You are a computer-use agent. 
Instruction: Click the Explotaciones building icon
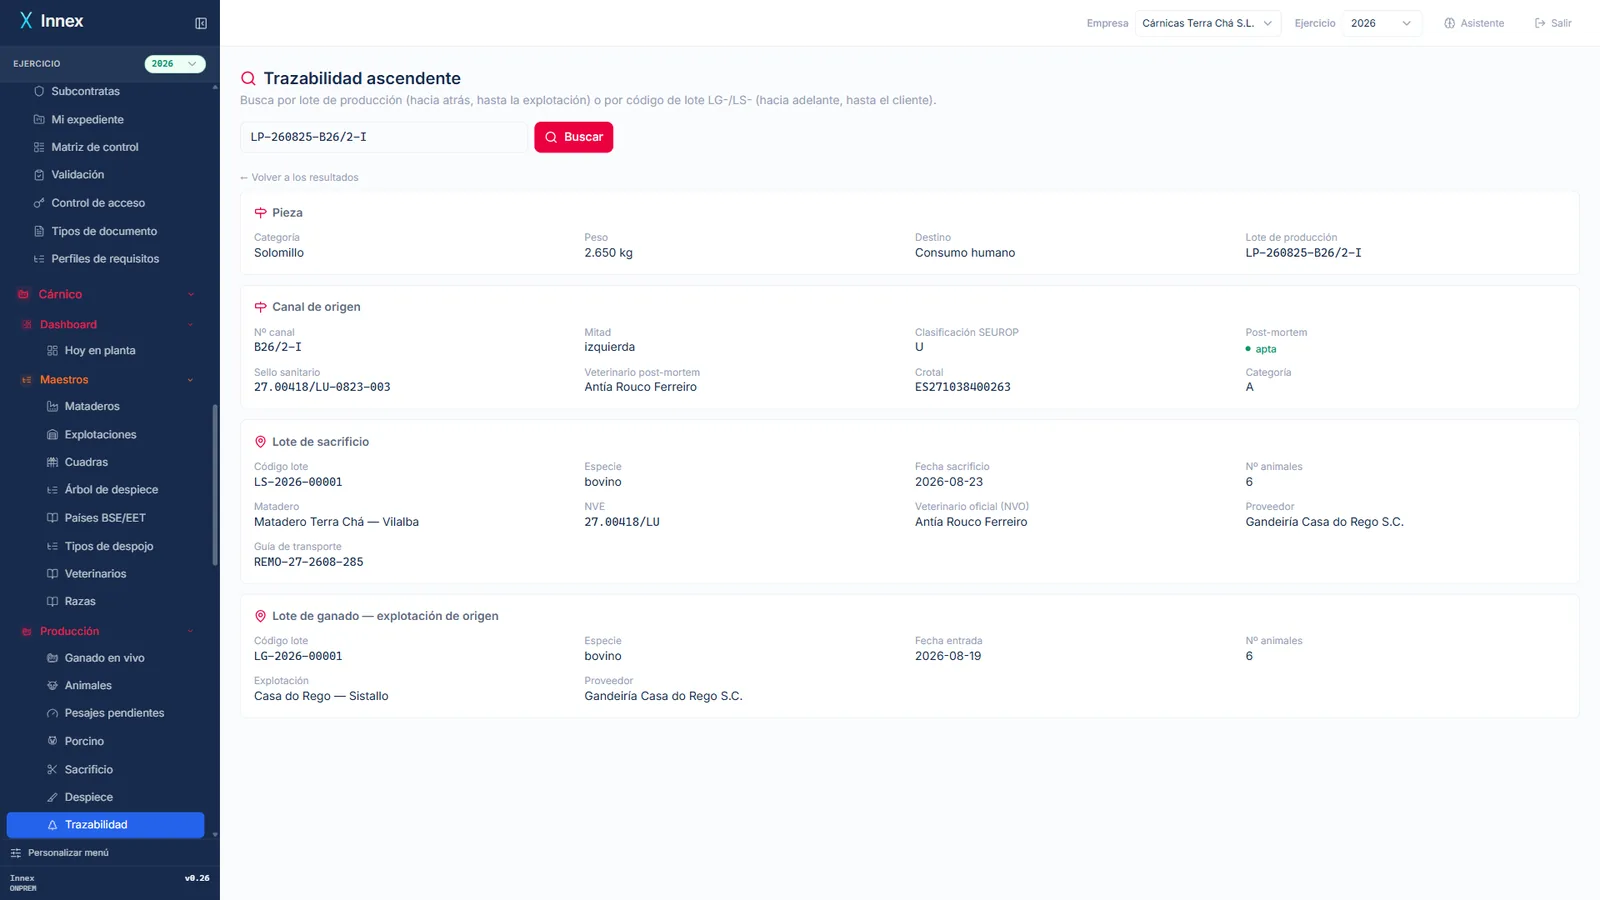click(52, 434)
